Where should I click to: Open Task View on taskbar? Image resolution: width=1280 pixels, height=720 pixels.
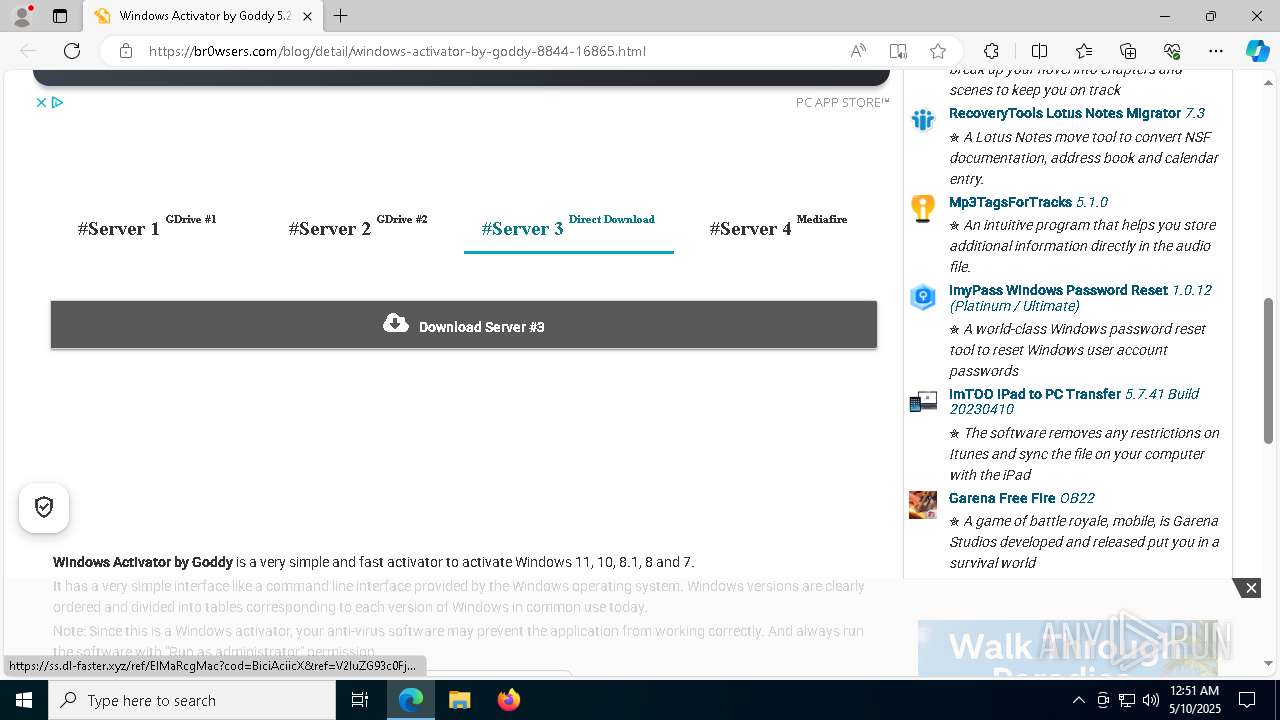coord(360,700)
